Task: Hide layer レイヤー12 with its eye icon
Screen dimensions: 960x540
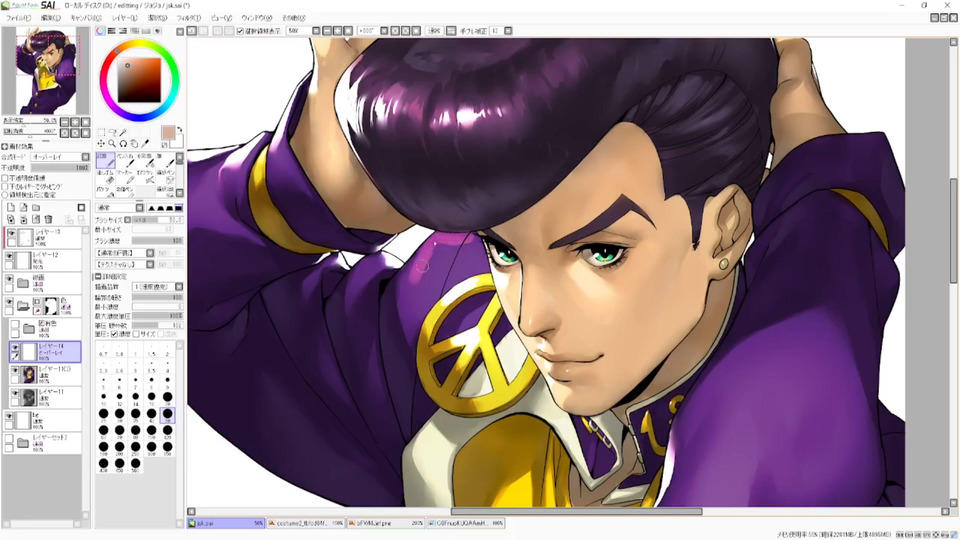Action: [9, 256]
